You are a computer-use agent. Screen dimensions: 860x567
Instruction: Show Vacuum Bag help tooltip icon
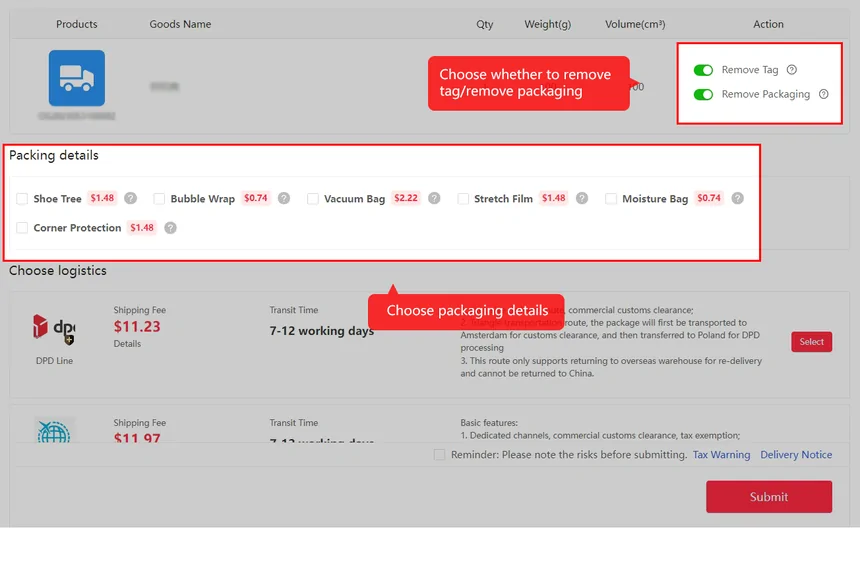click(x=434, y=198)
